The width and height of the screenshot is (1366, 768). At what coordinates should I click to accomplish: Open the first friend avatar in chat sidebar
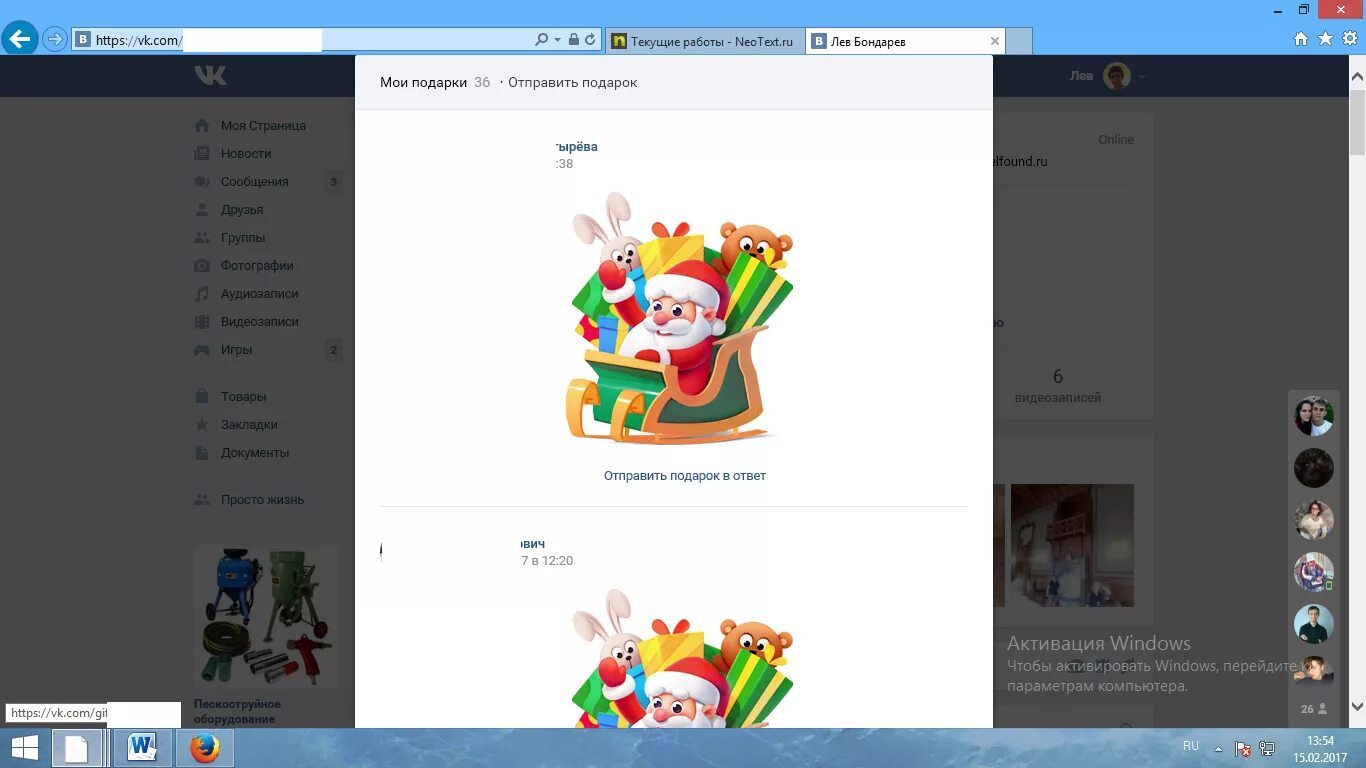pos(1314,416)
